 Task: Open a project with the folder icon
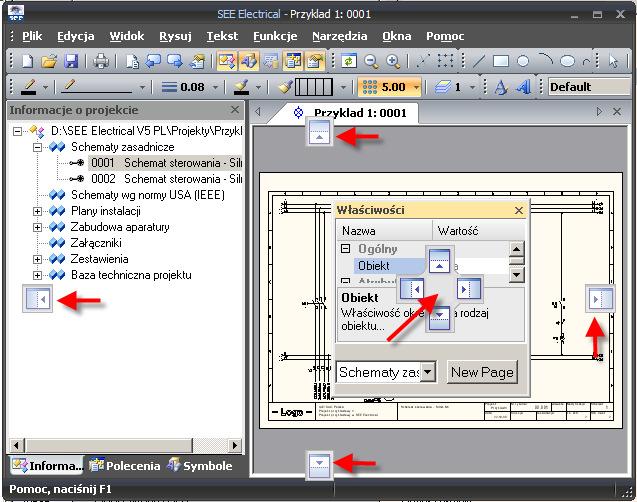49,61
